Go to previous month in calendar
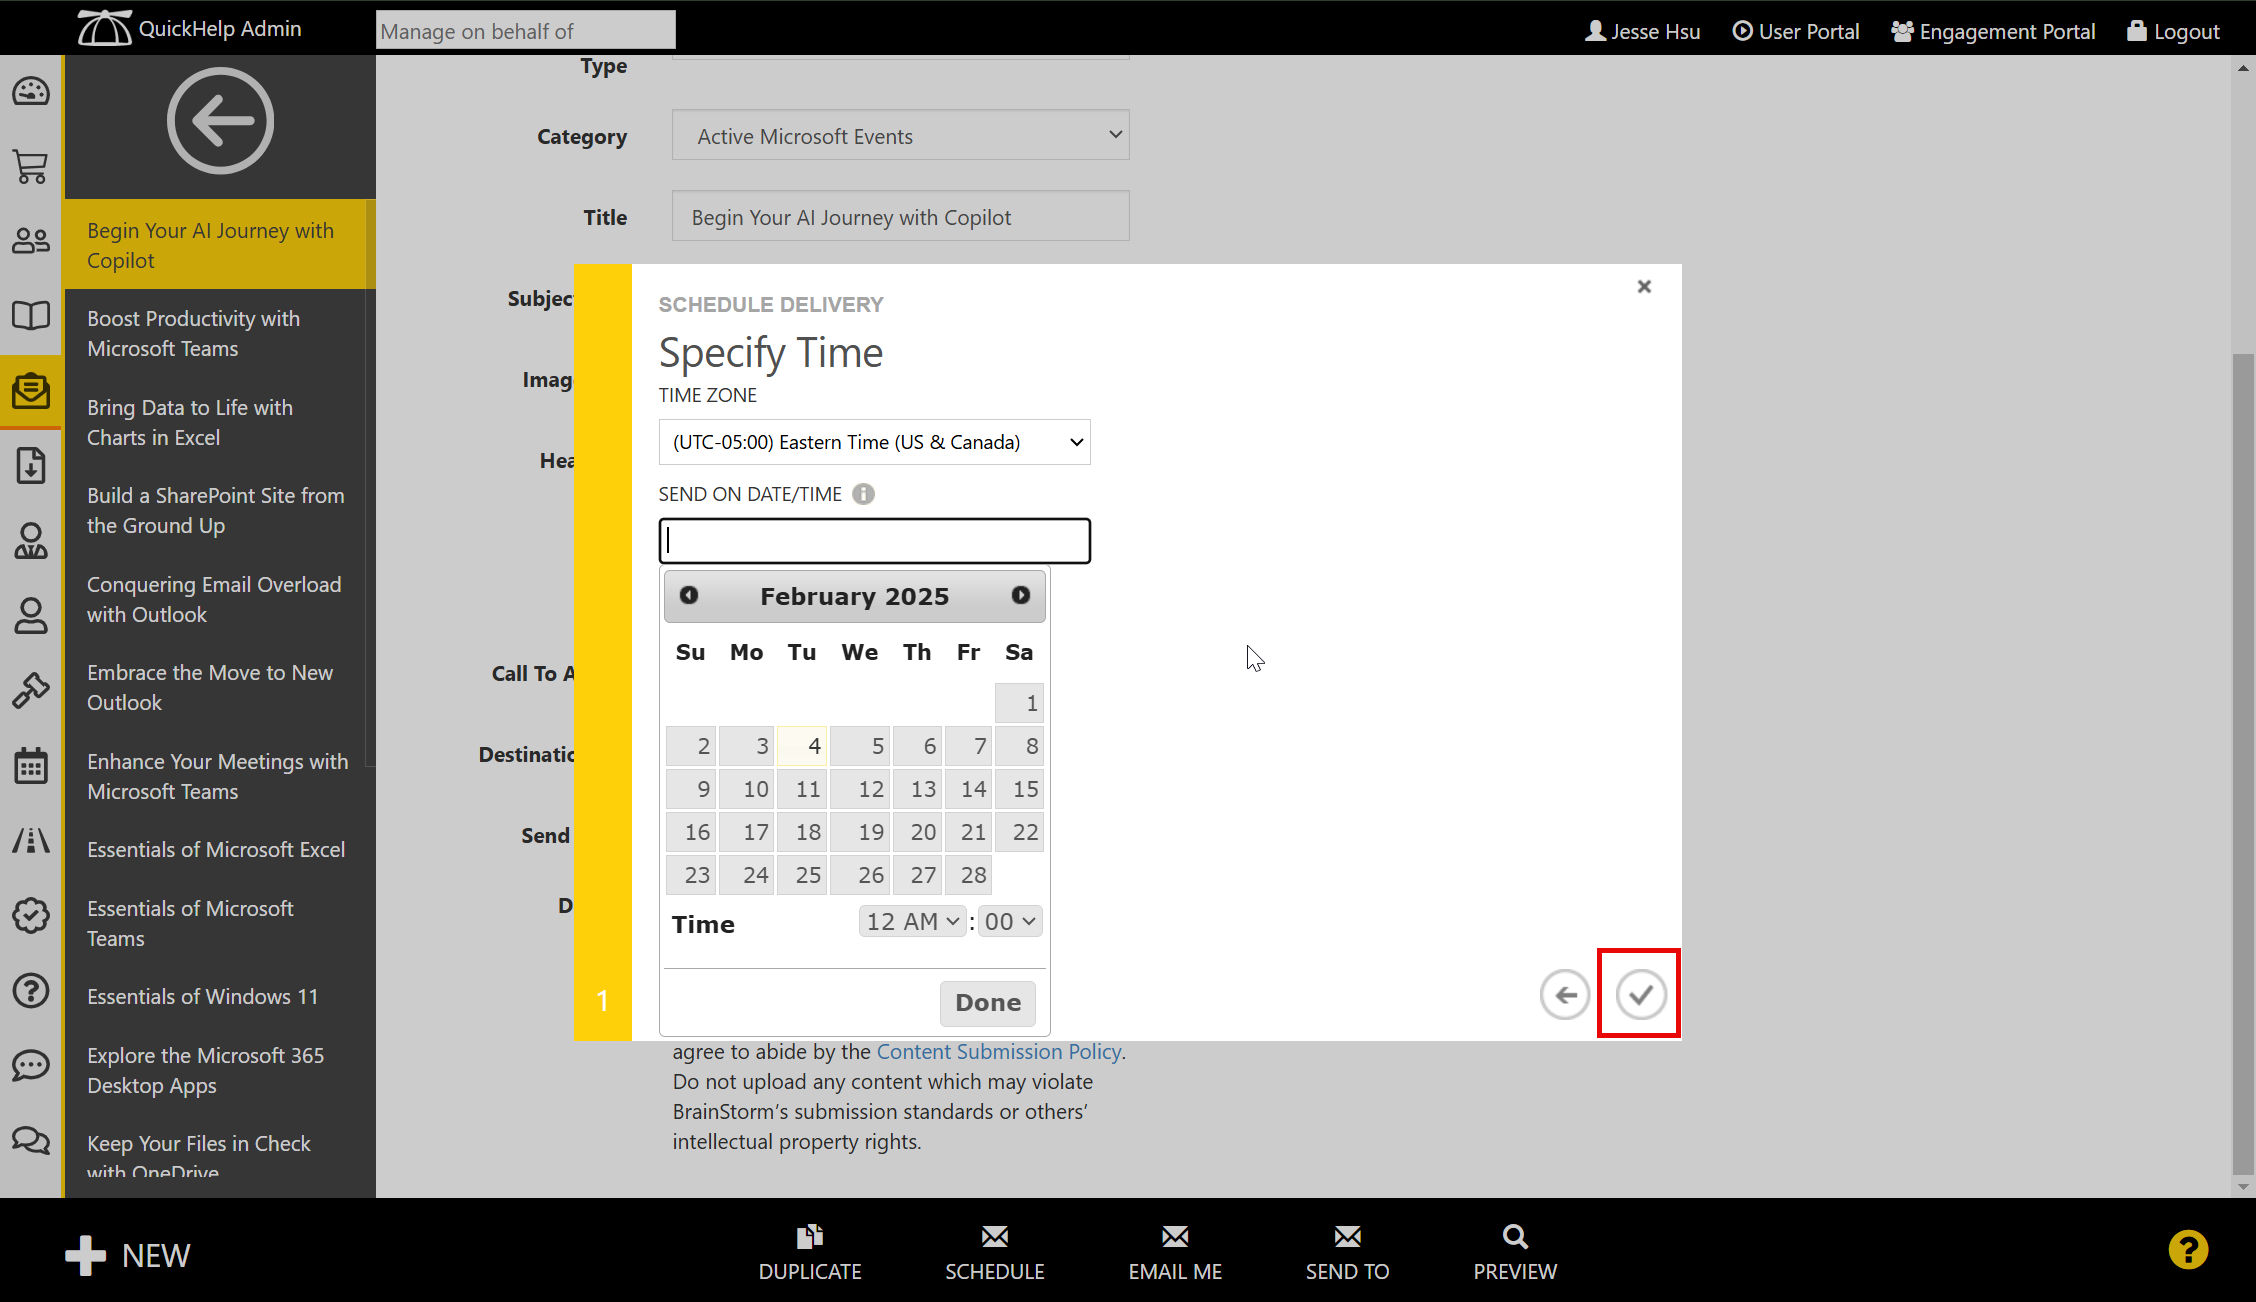The width and height of the screenshot is (2256, 1302). coord(689,595)
